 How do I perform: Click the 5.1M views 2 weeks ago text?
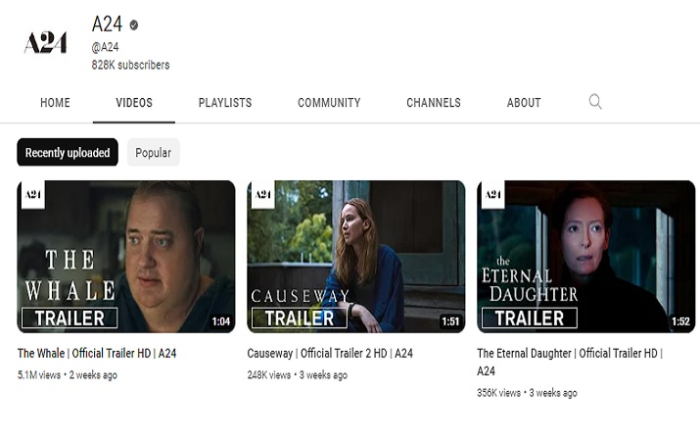[67, 375]
